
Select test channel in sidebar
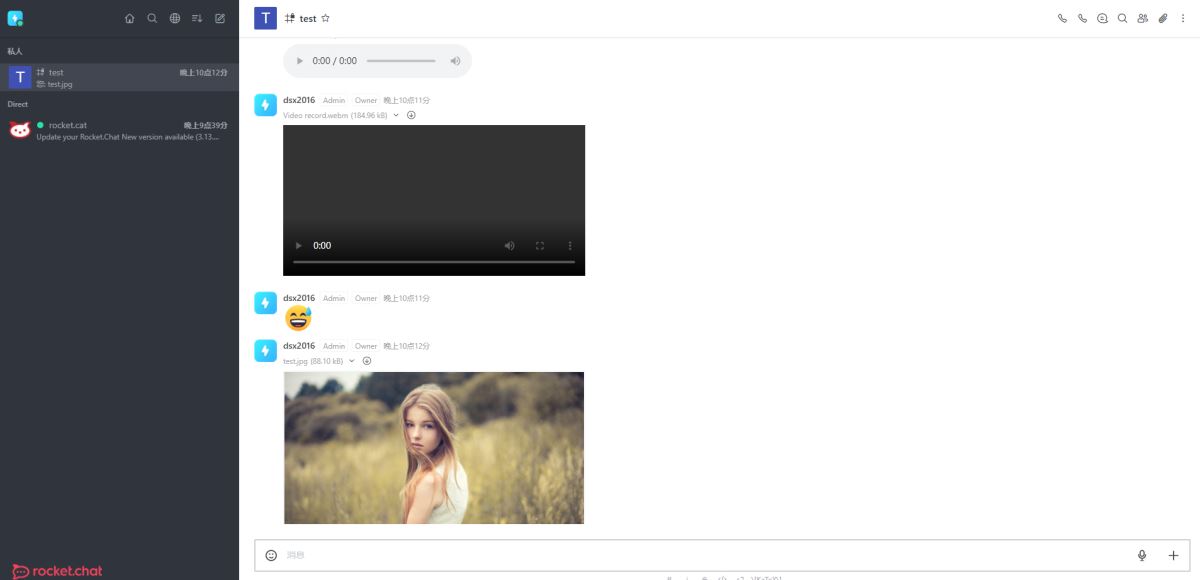pos(119,78)
